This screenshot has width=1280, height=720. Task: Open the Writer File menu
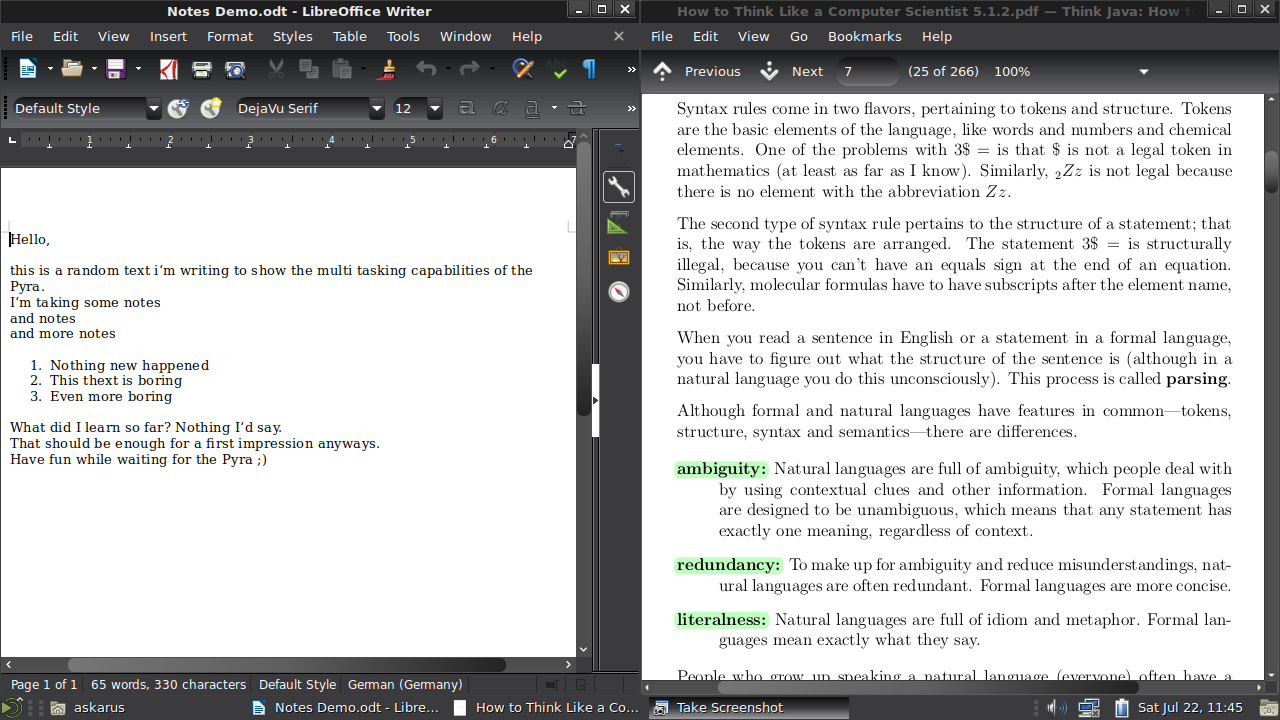tap(22, 36)
